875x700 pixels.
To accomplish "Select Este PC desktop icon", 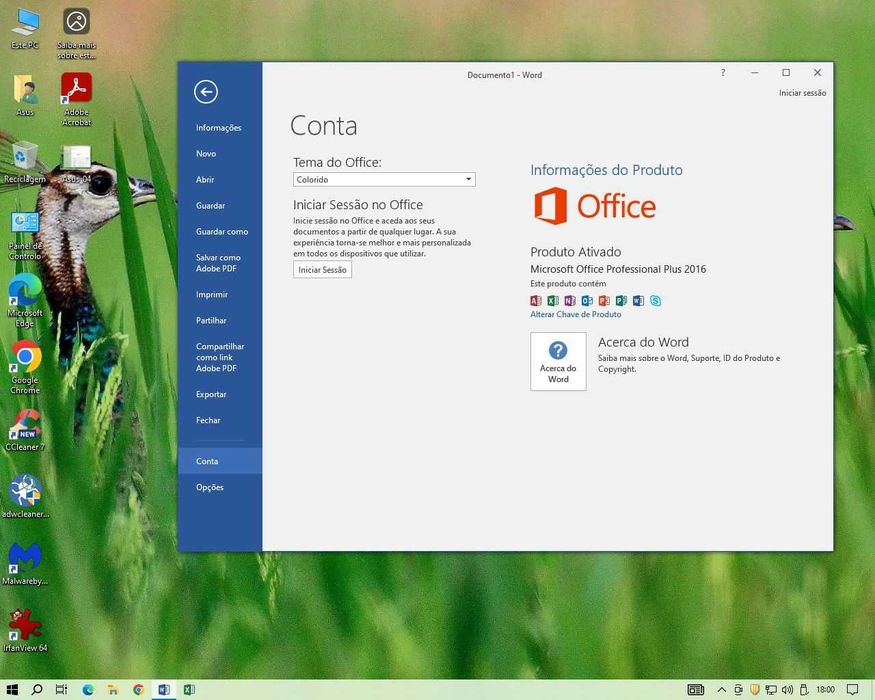I will pos(25,28).
